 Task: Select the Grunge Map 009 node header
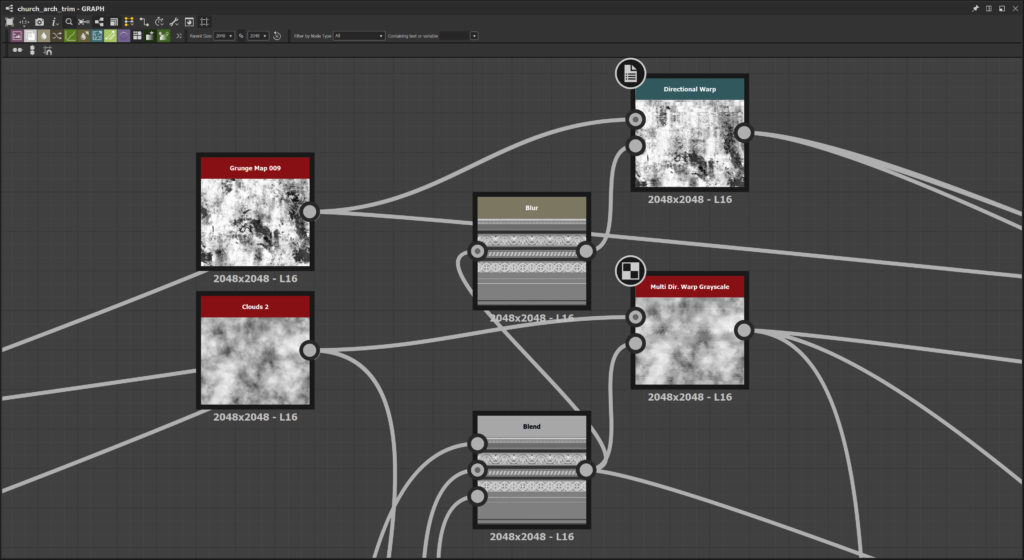point(255,168)
